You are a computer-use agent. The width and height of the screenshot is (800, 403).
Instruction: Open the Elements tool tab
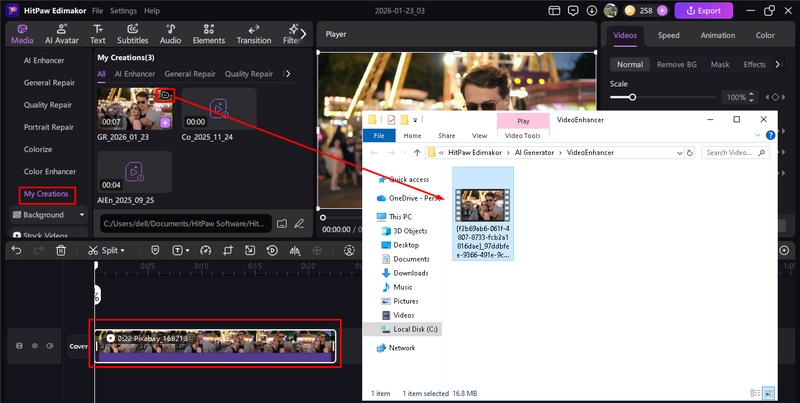coord(209,34)
